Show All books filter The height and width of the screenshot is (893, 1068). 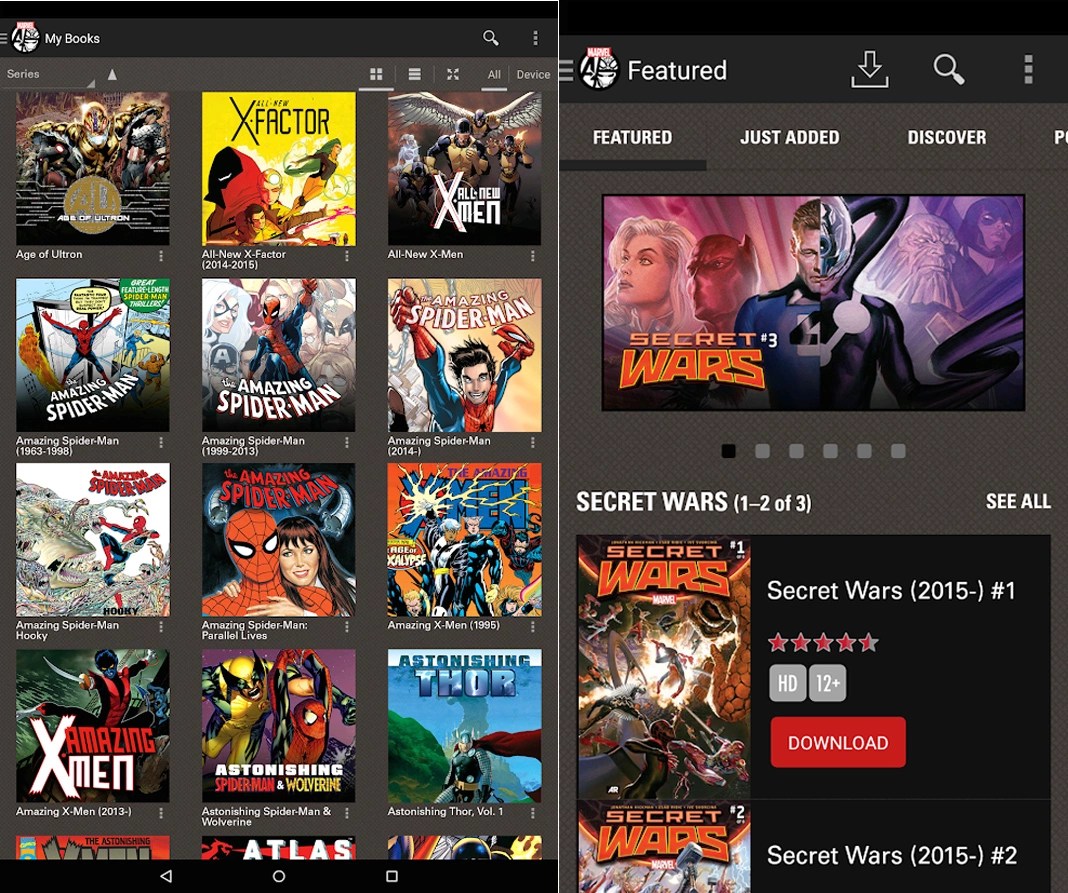[494, 75]
